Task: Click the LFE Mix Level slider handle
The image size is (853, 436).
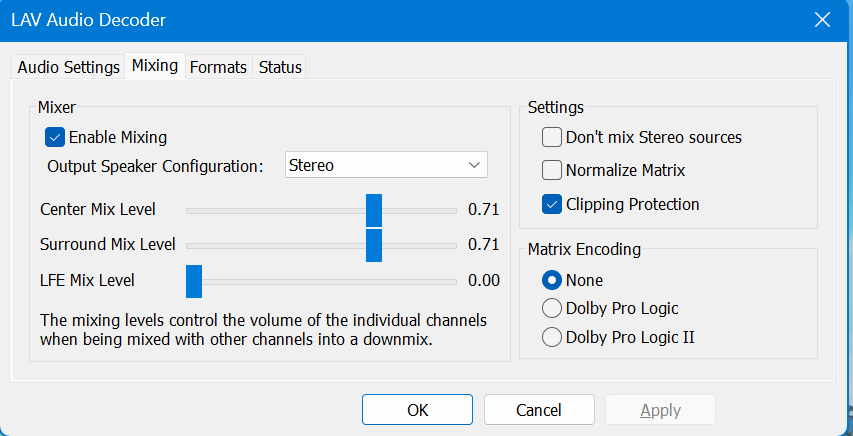Action: [x=194, y=281]
